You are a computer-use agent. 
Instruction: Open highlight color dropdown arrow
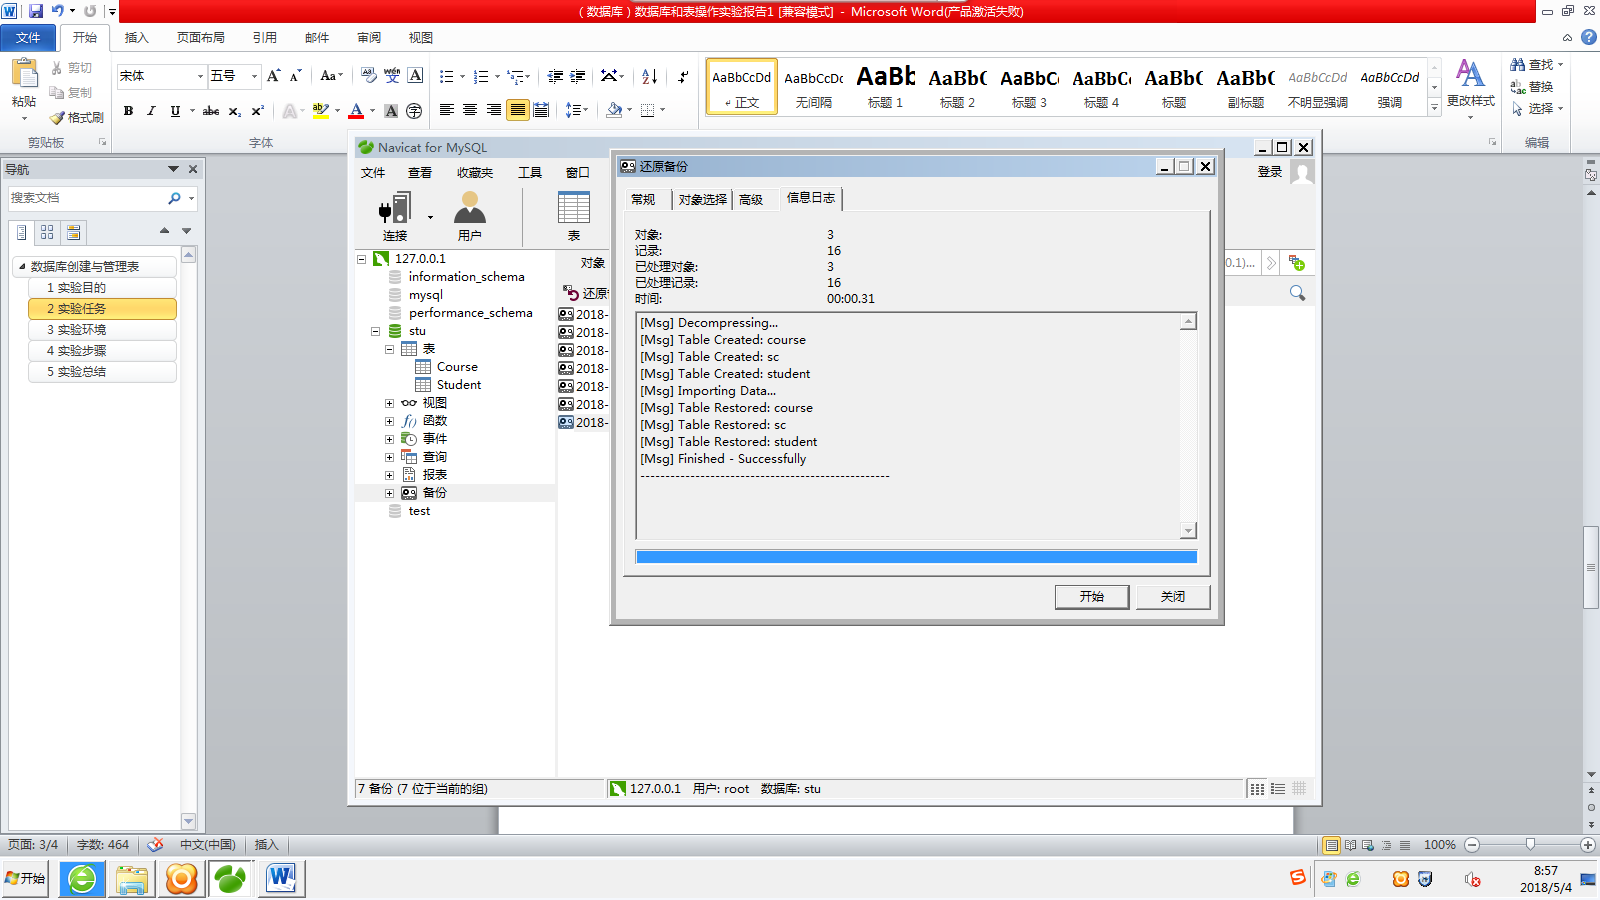pos(337,111)
